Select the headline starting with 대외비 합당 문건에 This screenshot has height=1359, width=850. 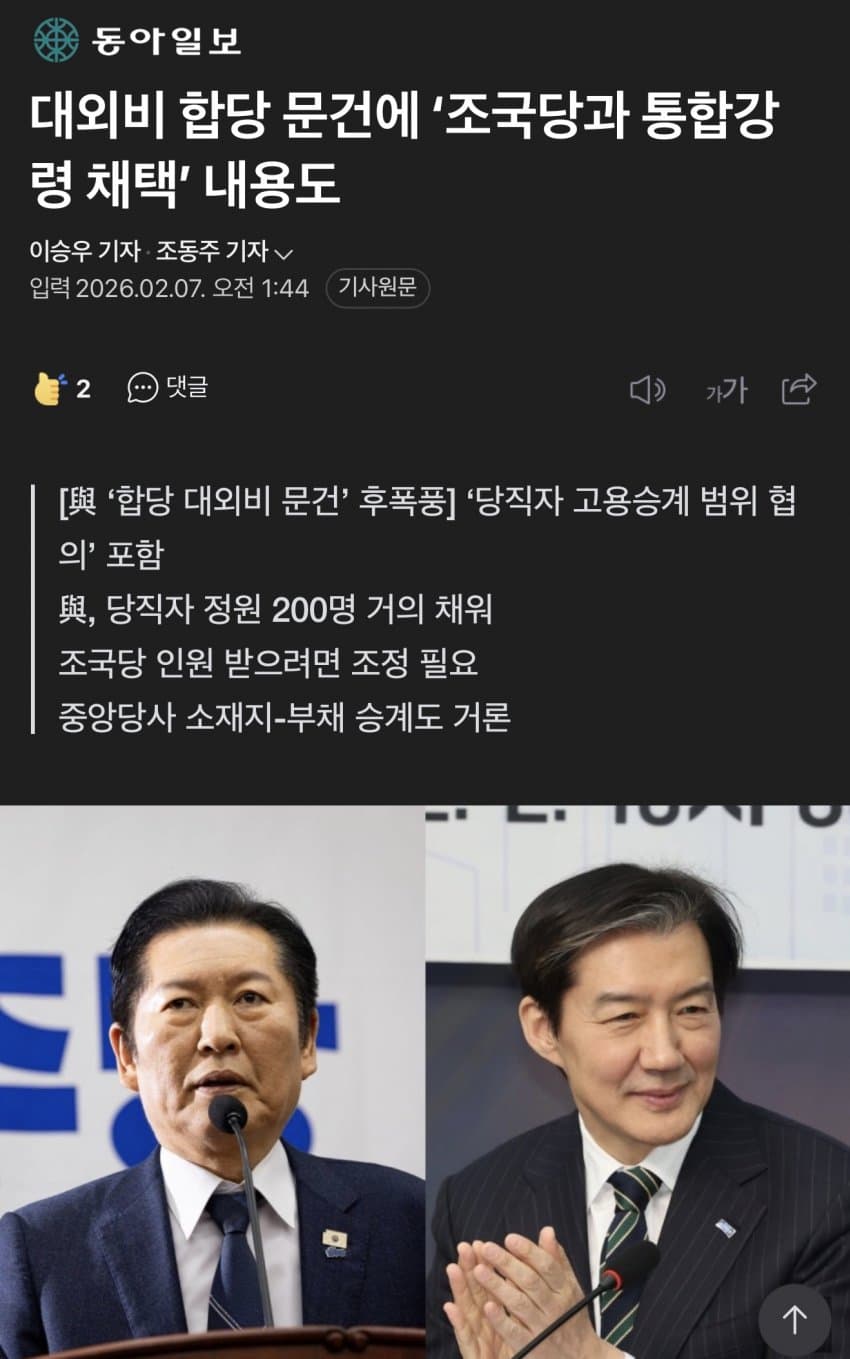404,149
